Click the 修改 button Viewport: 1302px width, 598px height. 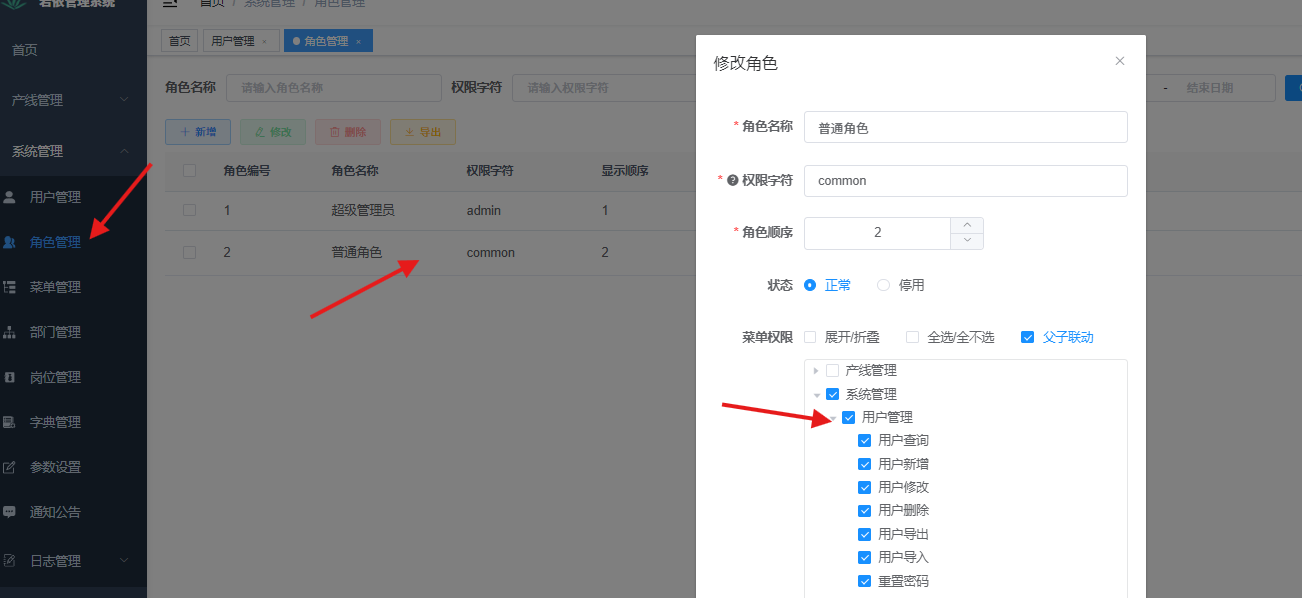click(273, 132)
